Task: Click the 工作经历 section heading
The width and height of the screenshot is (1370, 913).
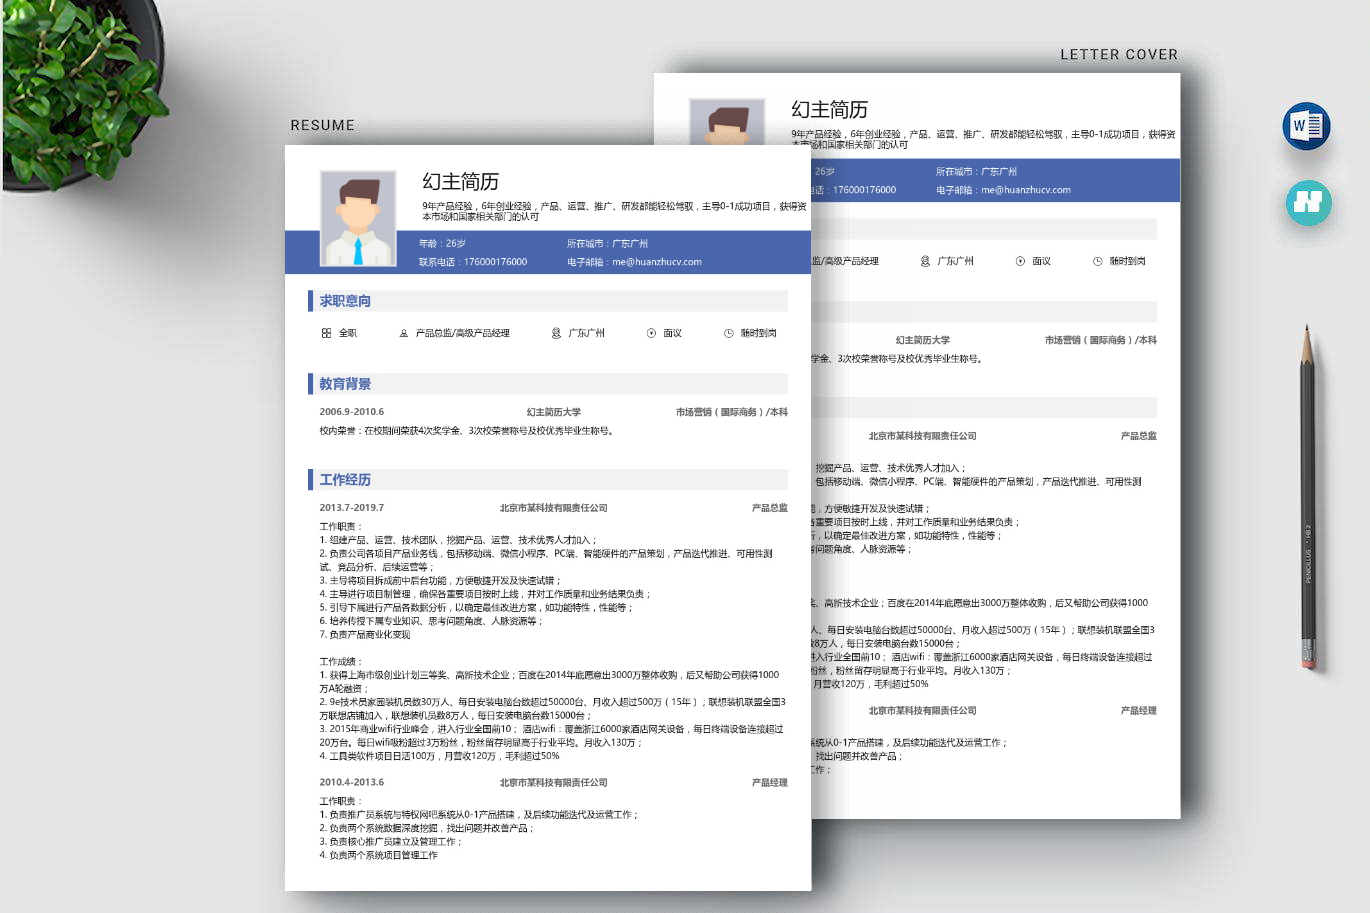Action: pos(345,480)
